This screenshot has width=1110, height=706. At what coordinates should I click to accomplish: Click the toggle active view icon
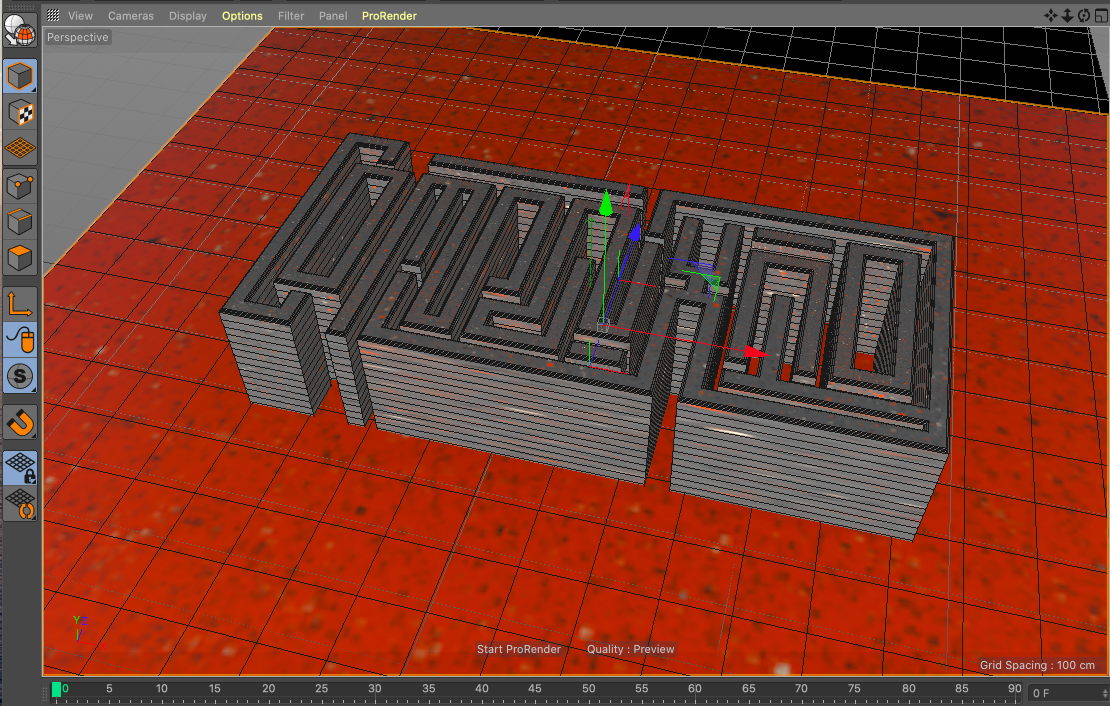point(1101,16)
